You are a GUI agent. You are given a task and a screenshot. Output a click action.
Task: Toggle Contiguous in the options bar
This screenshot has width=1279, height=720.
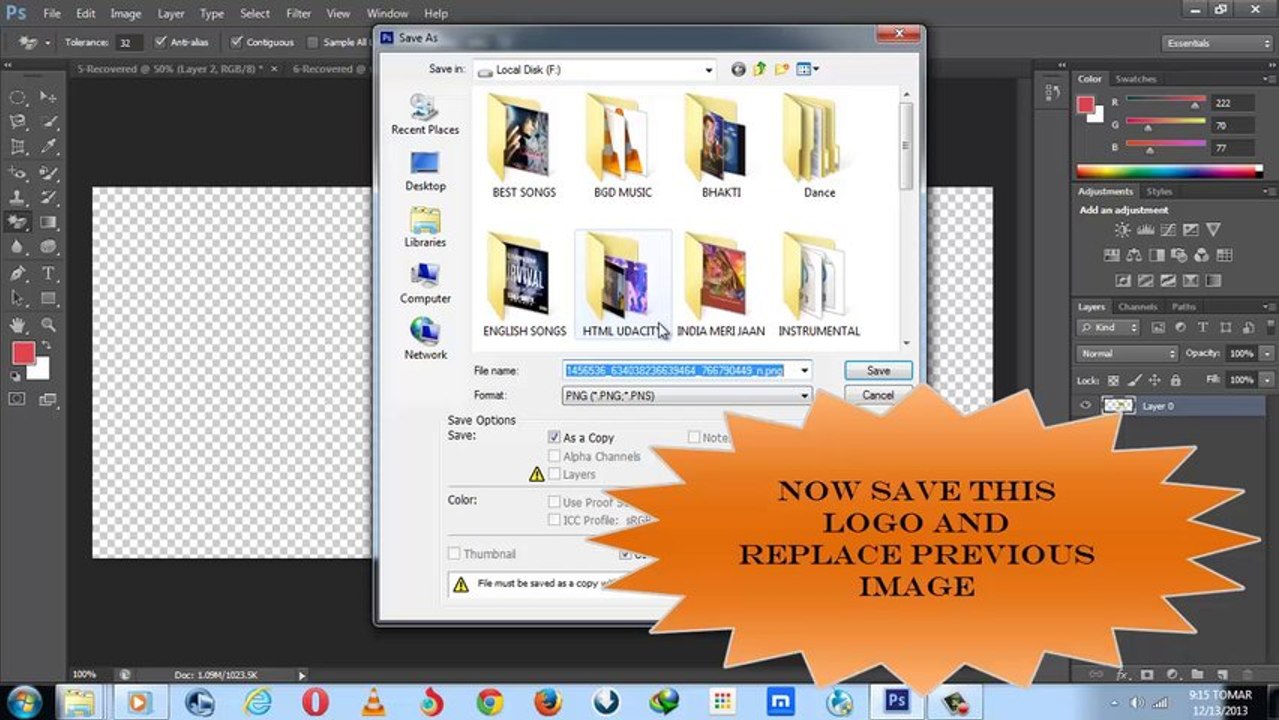(x=236, y=42)
